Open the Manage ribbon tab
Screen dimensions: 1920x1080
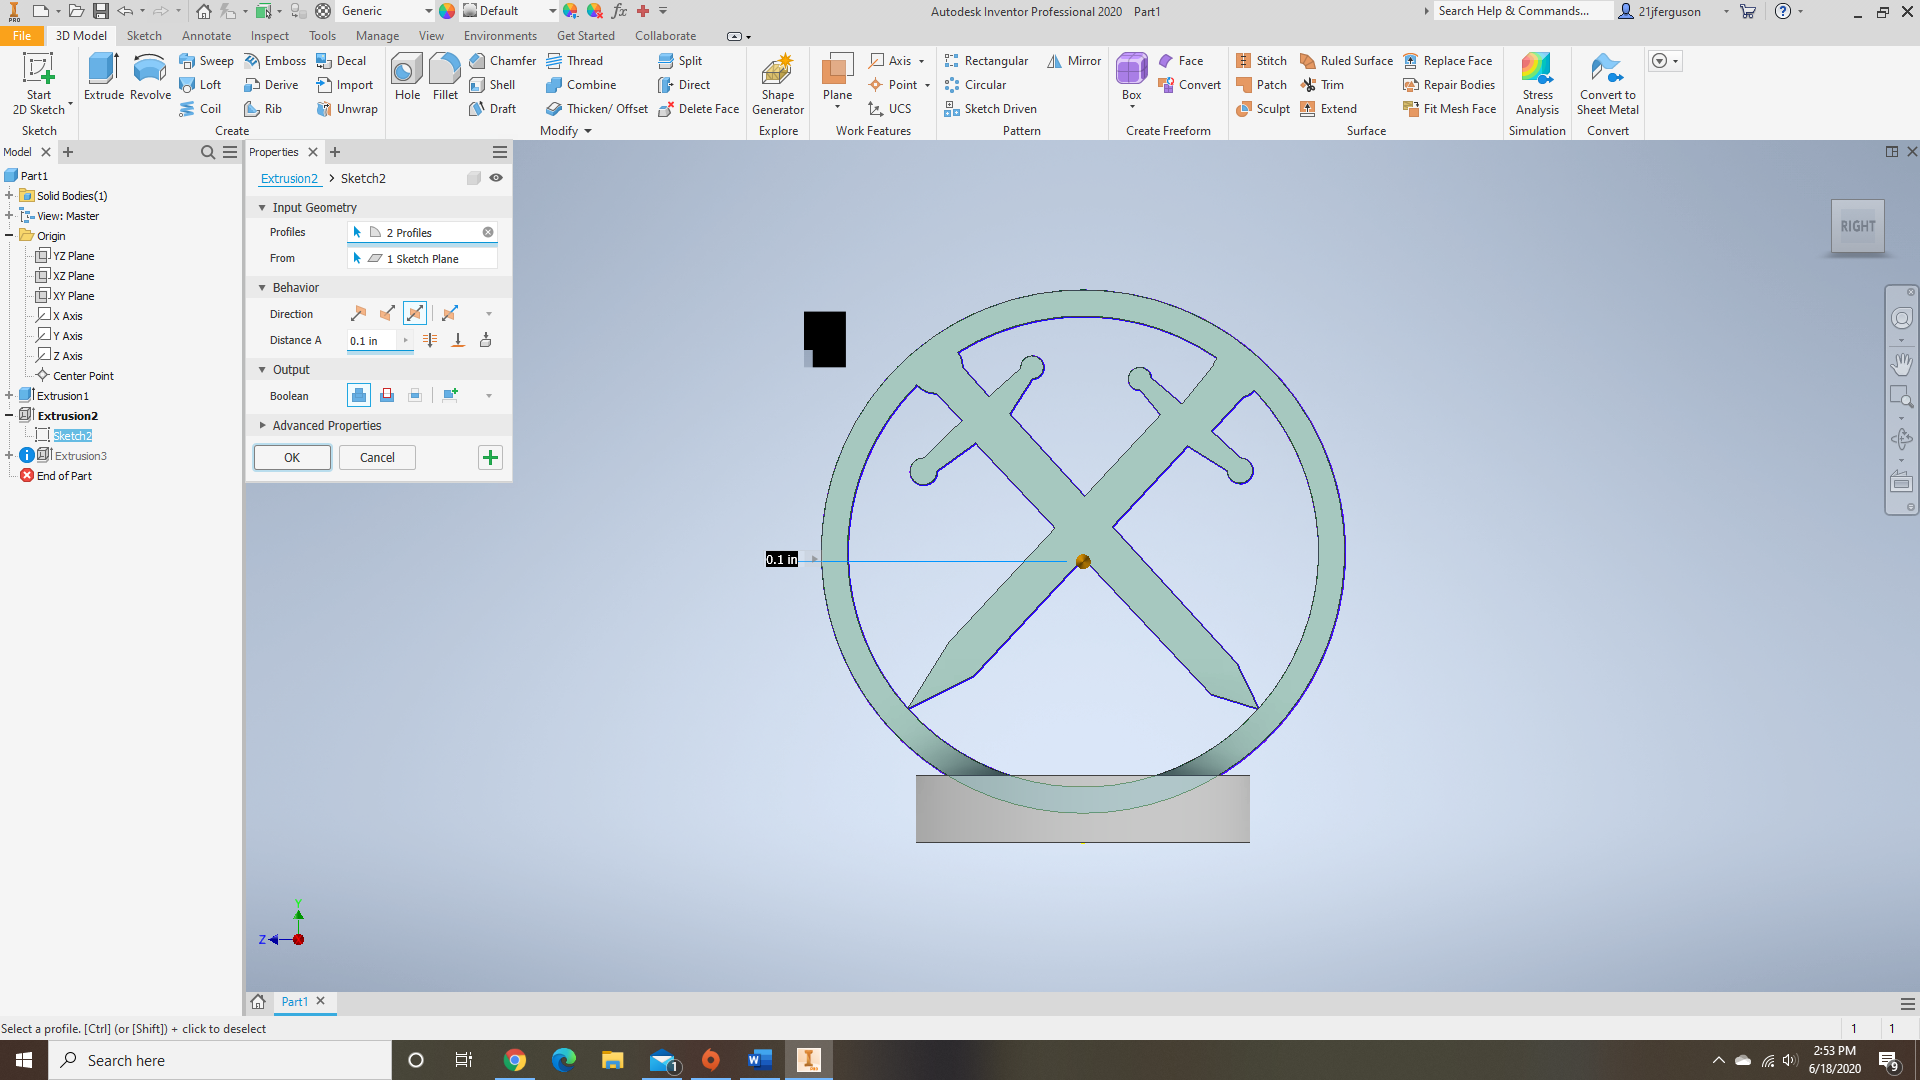377,36
